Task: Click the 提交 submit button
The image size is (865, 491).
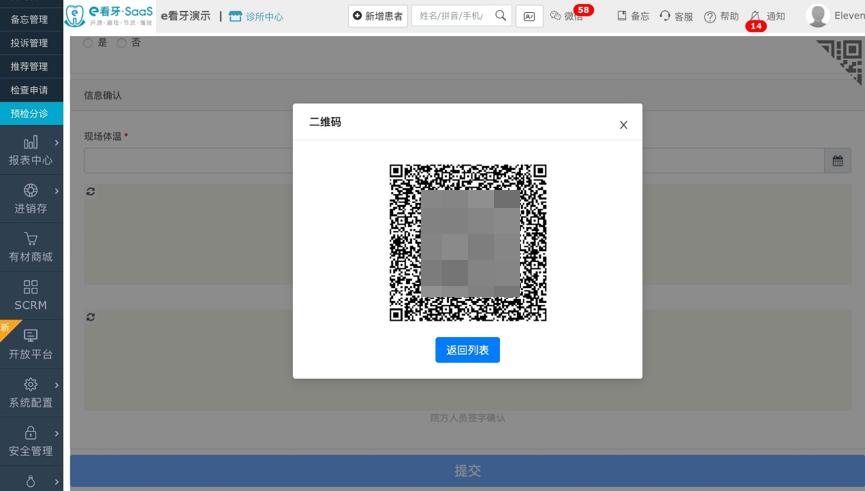Action: tap(467, 471)
